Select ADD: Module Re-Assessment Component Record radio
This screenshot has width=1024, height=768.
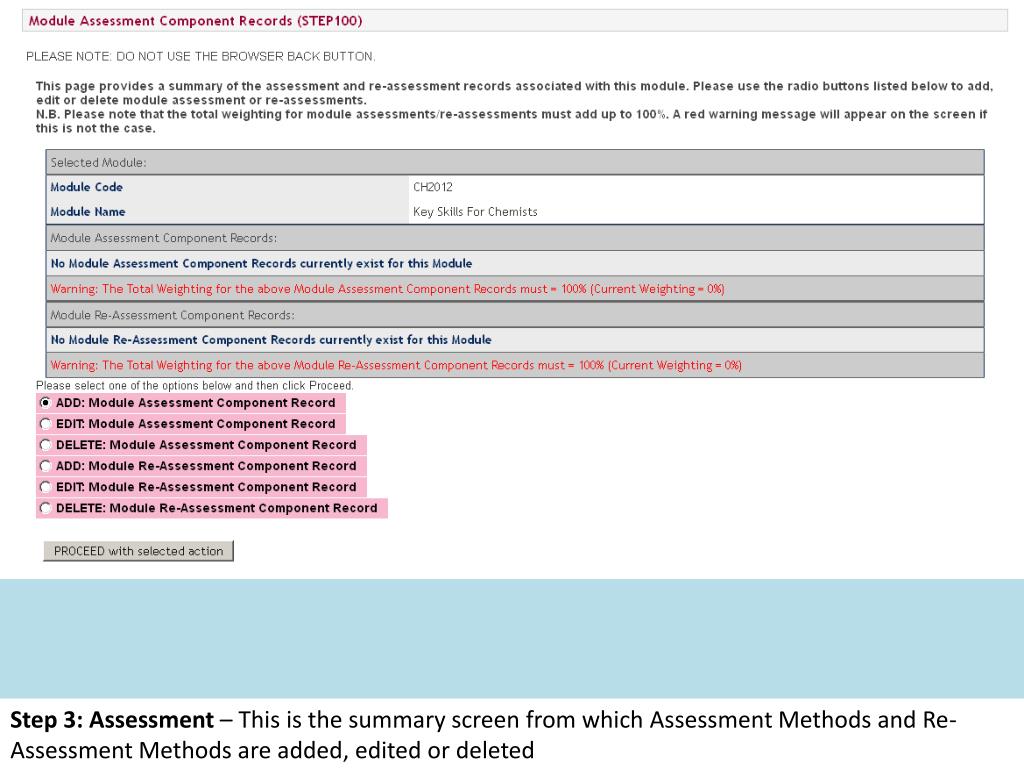click(x=45, y=466)
